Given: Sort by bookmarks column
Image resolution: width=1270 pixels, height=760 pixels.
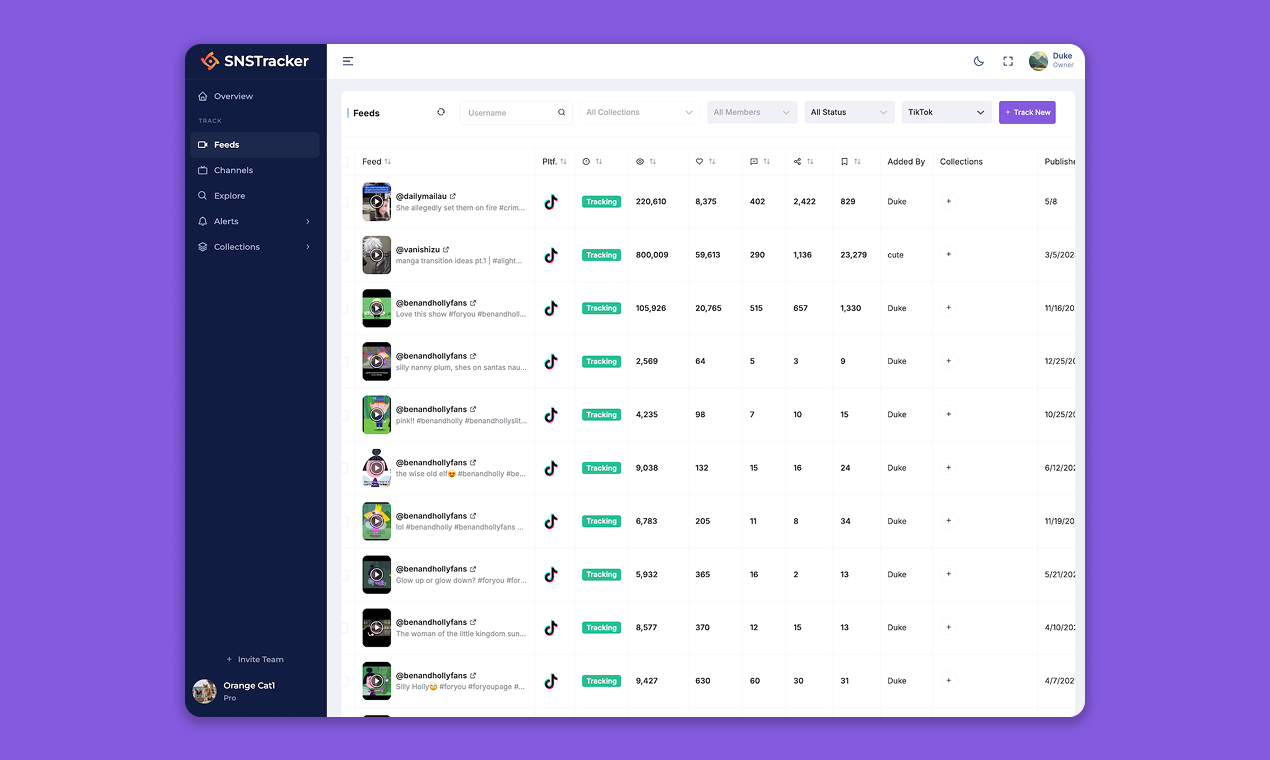Looking at the screenshot, I should tap(857, 162).
